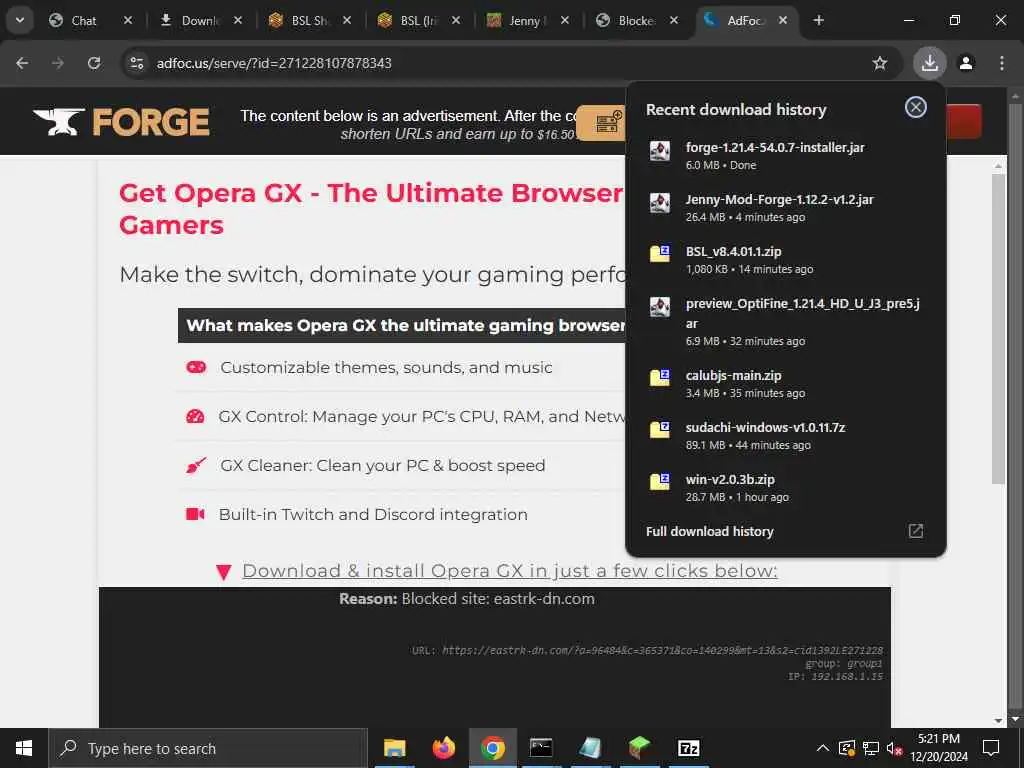
Task: Open Chrome three-dot menu
Action: [x=1002, y=63]
